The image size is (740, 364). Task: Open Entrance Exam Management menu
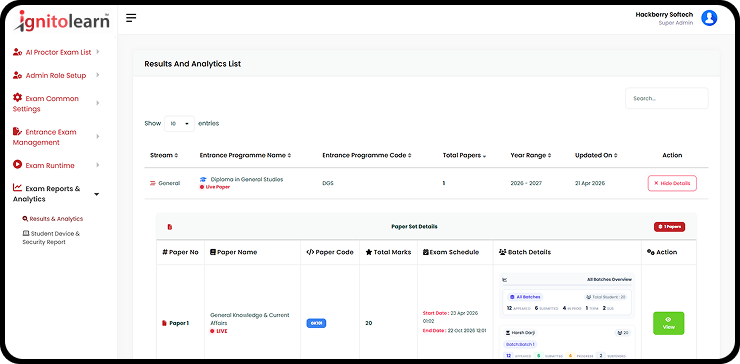coord(56,137)
